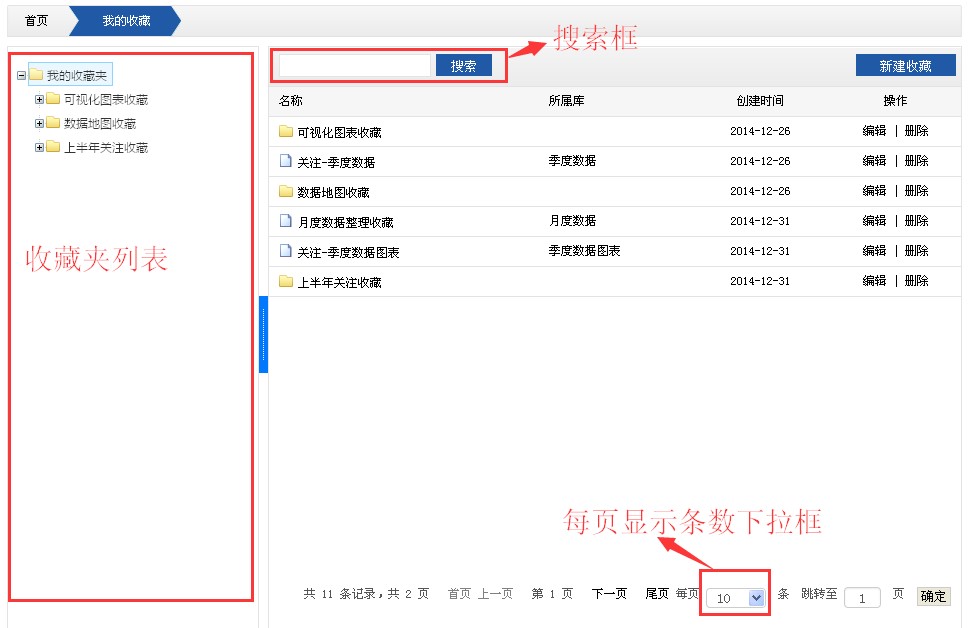
Task: Click the 名称 column header
Action: pos(291,100)
